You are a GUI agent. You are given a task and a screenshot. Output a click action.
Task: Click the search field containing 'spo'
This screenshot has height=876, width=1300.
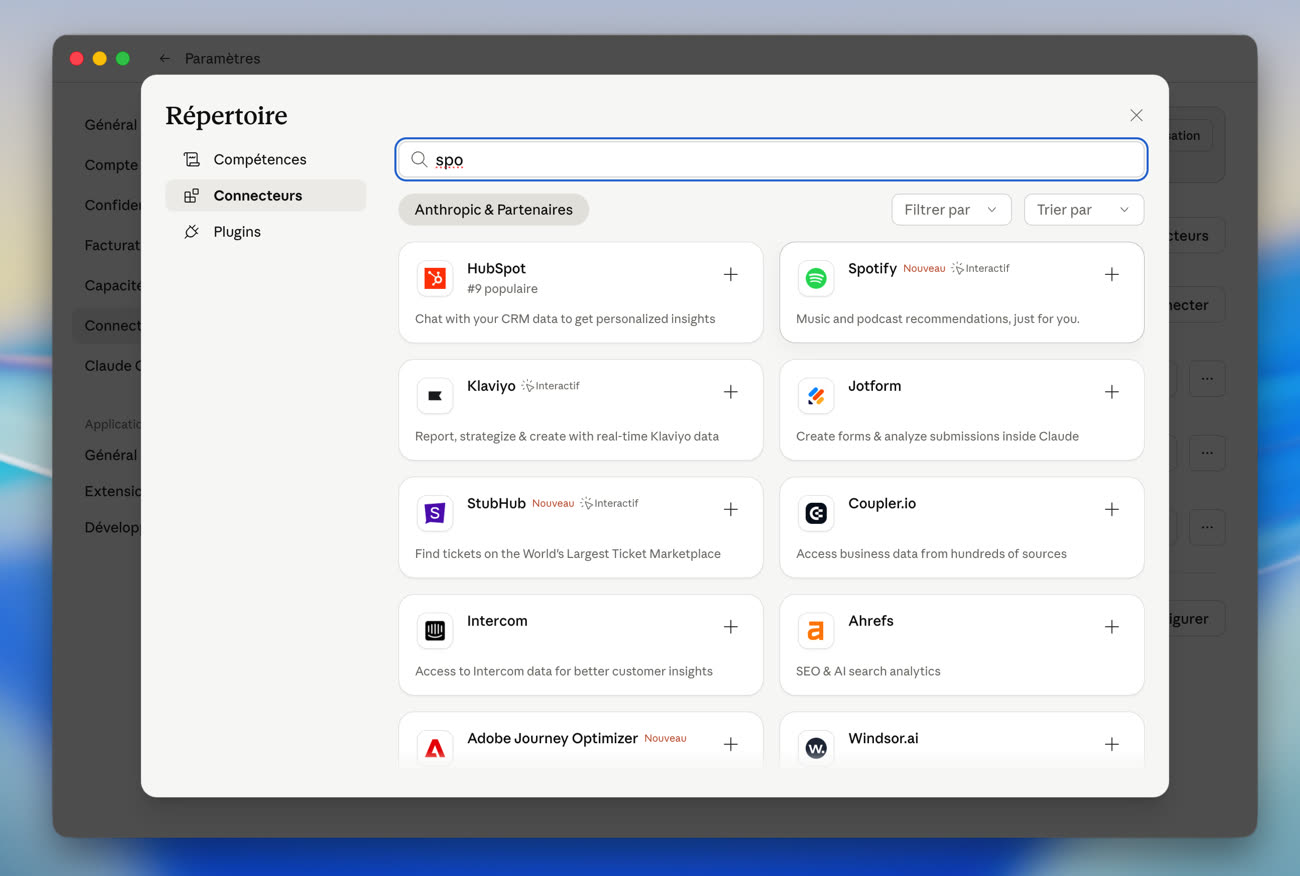click(780, 160)
